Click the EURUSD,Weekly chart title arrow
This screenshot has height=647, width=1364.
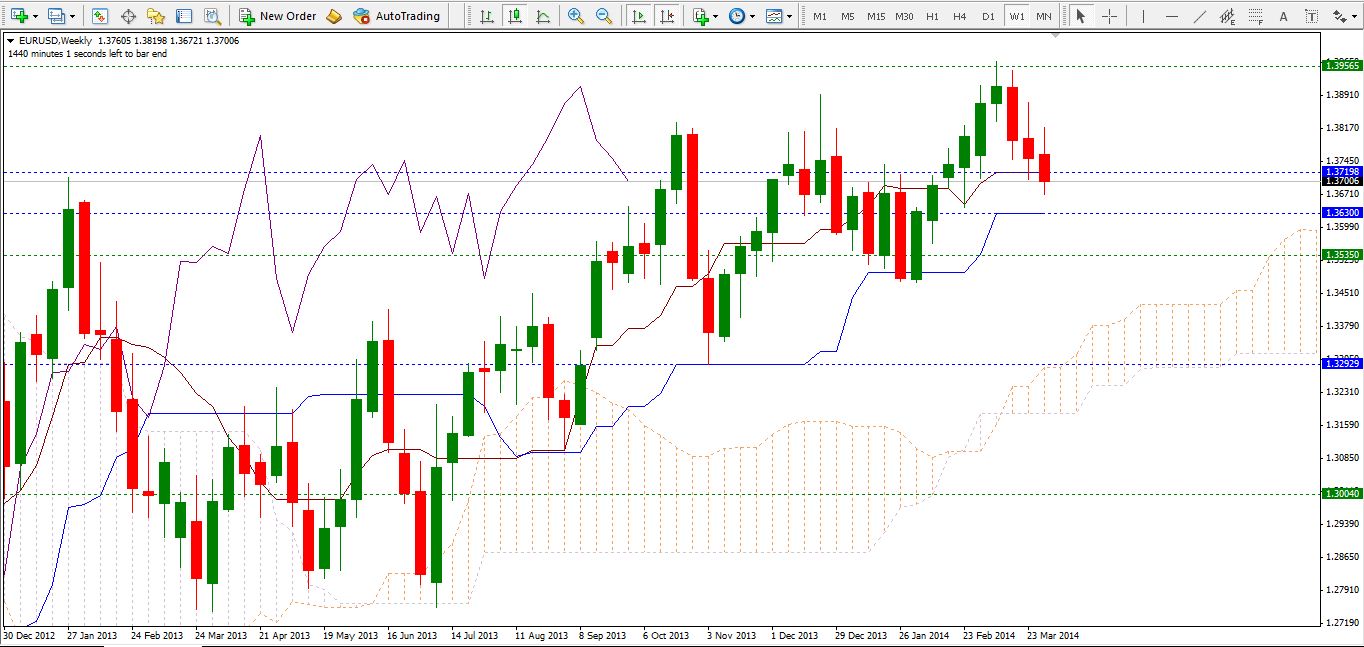[x=10, y=40]
